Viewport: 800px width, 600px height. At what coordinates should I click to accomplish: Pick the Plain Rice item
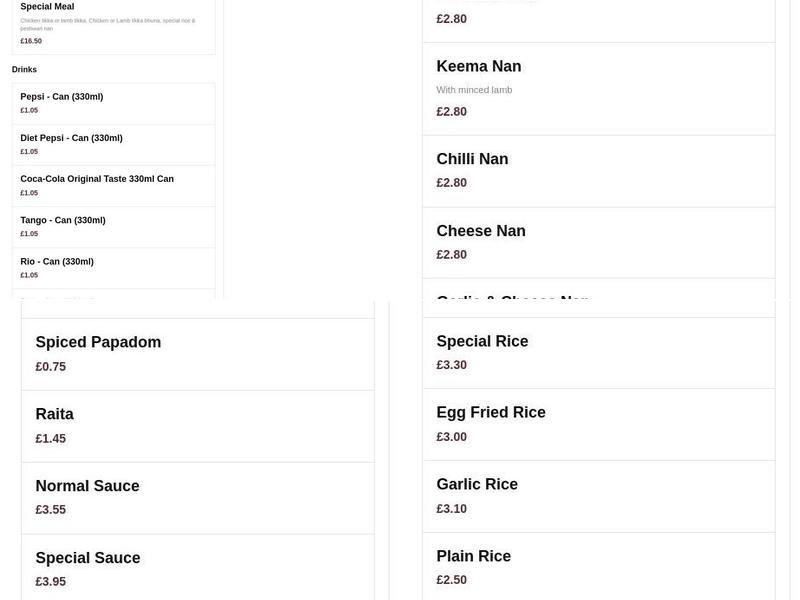click(x=597, y=566)
